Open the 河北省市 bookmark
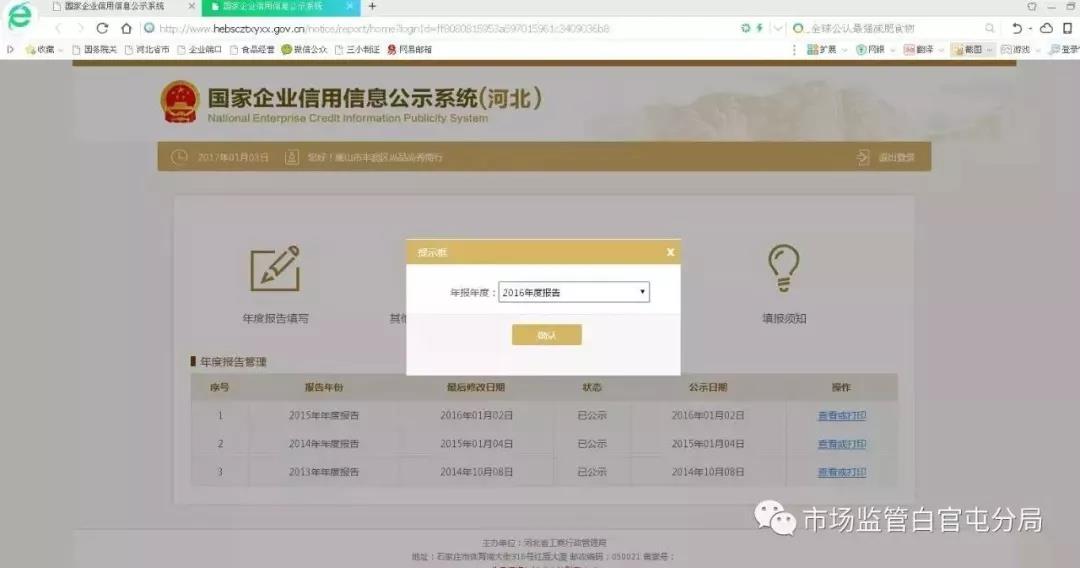 click(x=147, y=49)
